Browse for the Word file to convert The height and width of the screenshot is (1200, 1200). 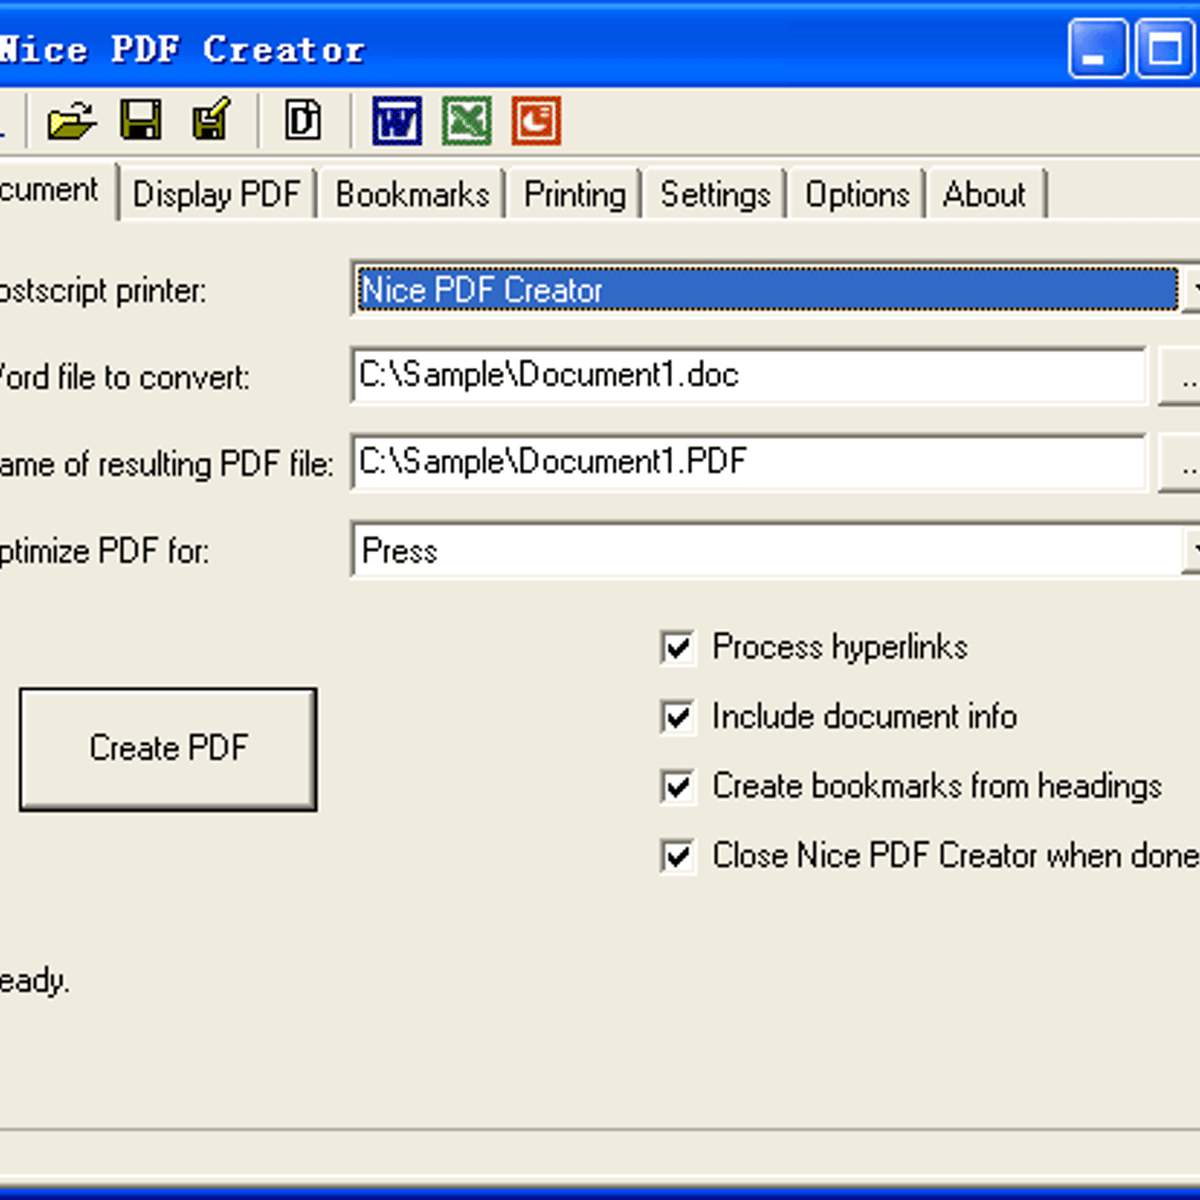coord(1180,377)
